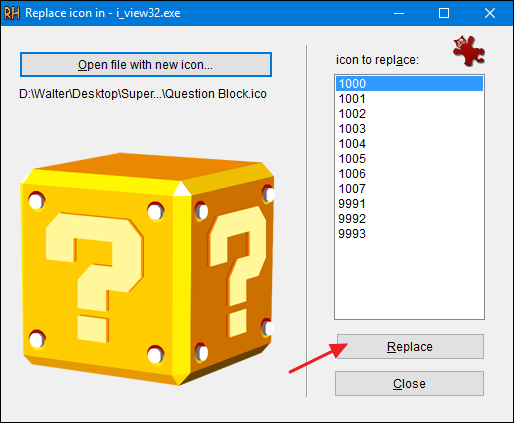The width and height of the screenshot is (514, 423).
Task: Minimize the Replace icon dialog window
Action: pyautogui.click(x=399, y=13)
